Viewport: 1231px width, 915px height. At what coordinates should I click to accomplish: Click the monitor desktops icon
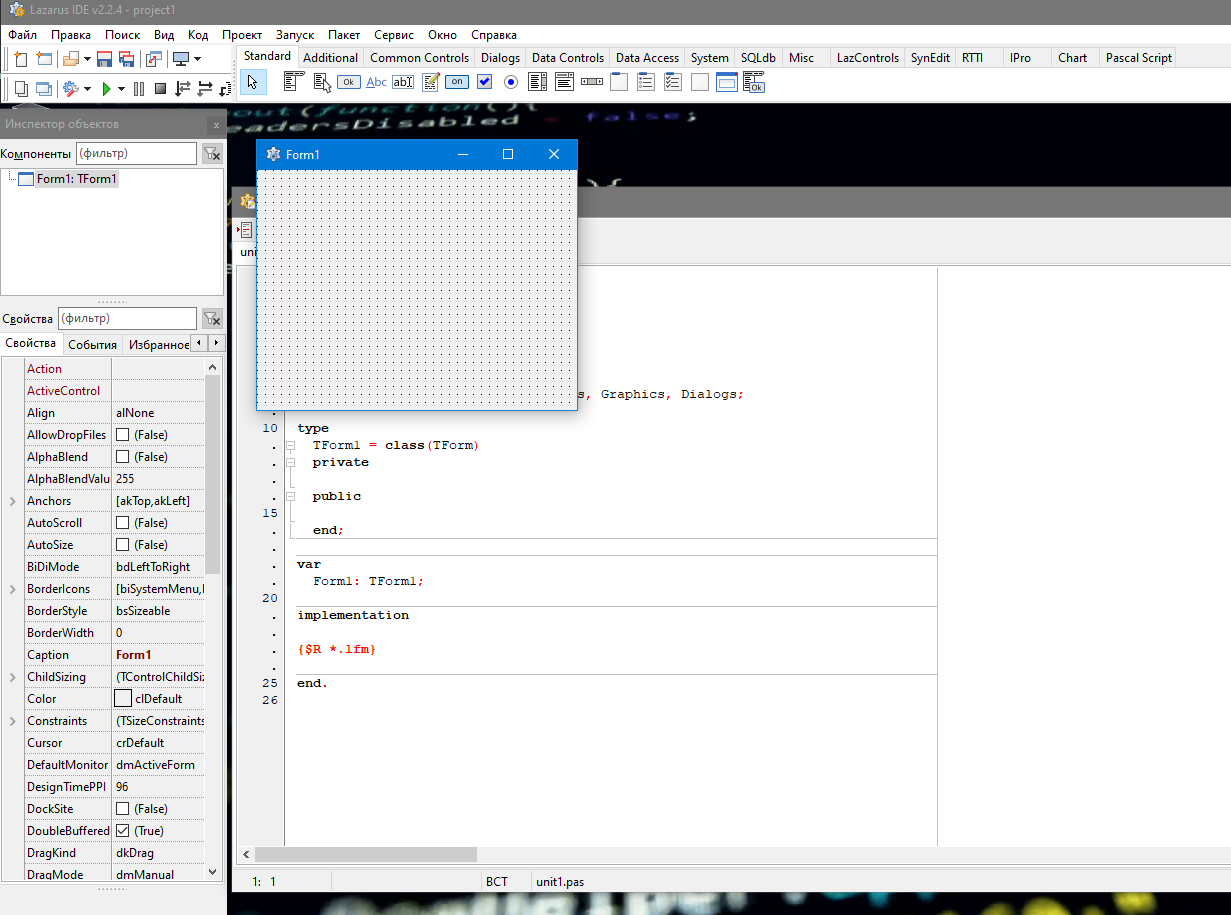click(181, 59)
